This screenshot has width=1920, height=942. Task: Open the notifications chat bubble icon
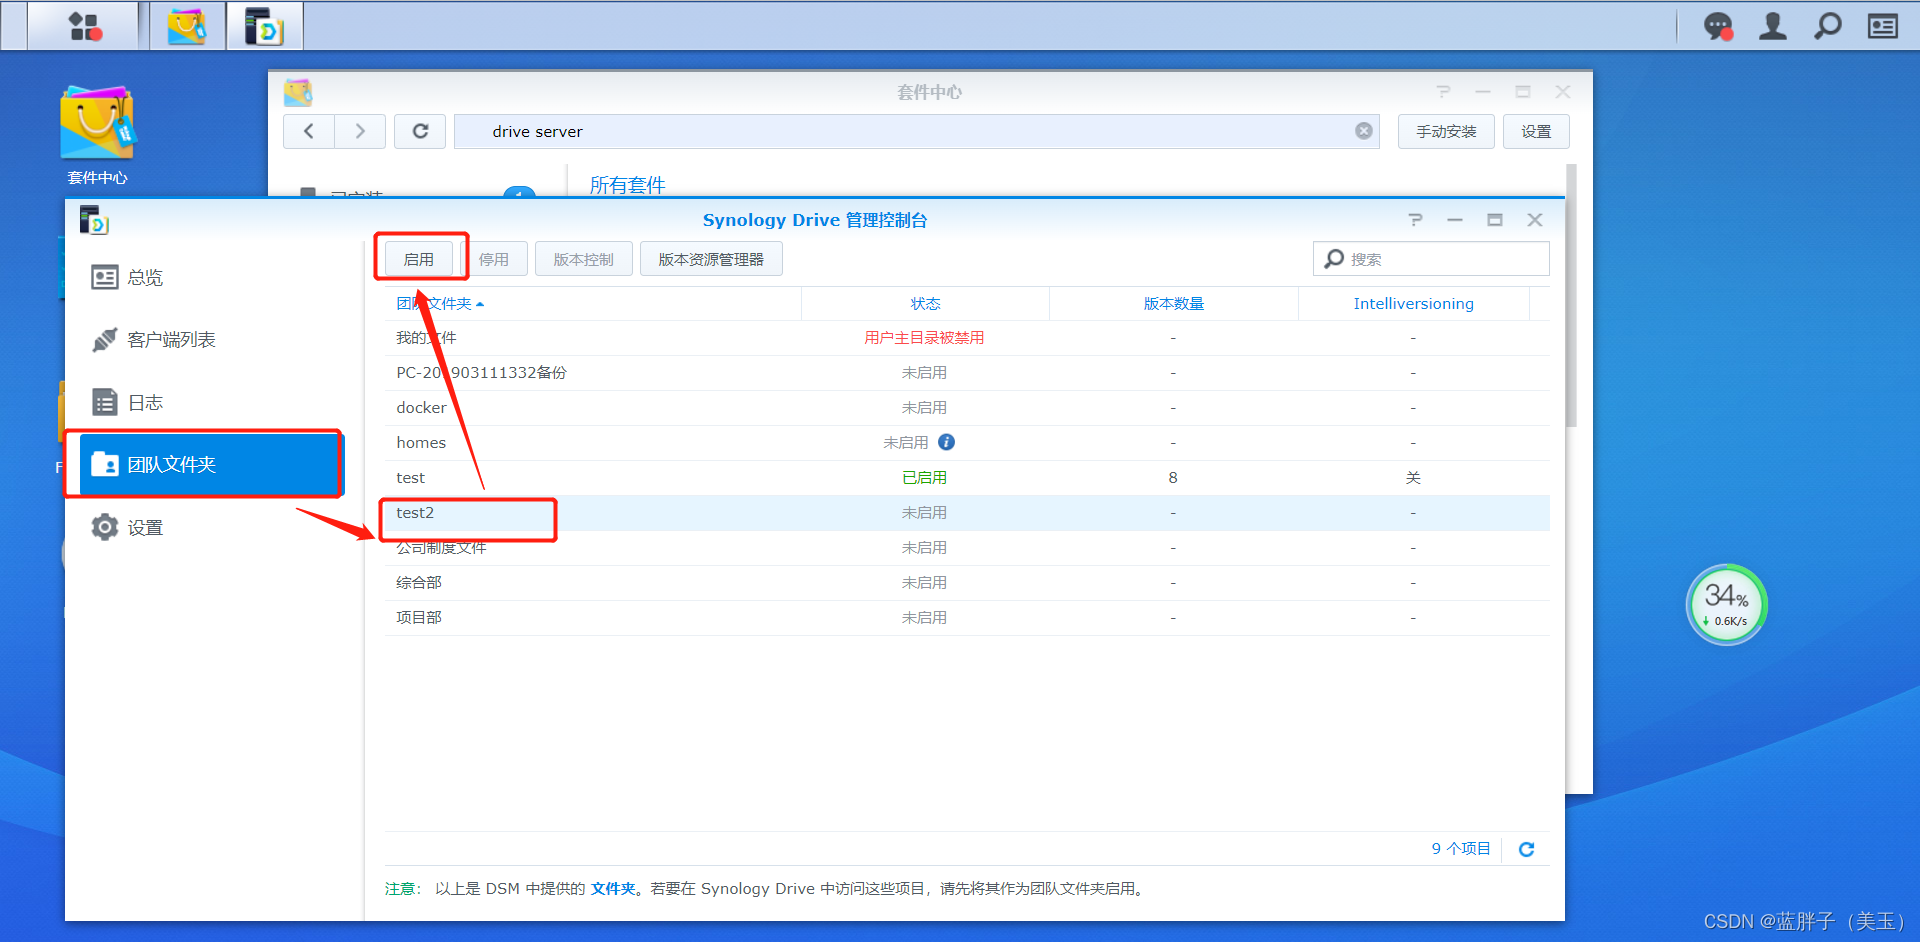pos(1718,26)
